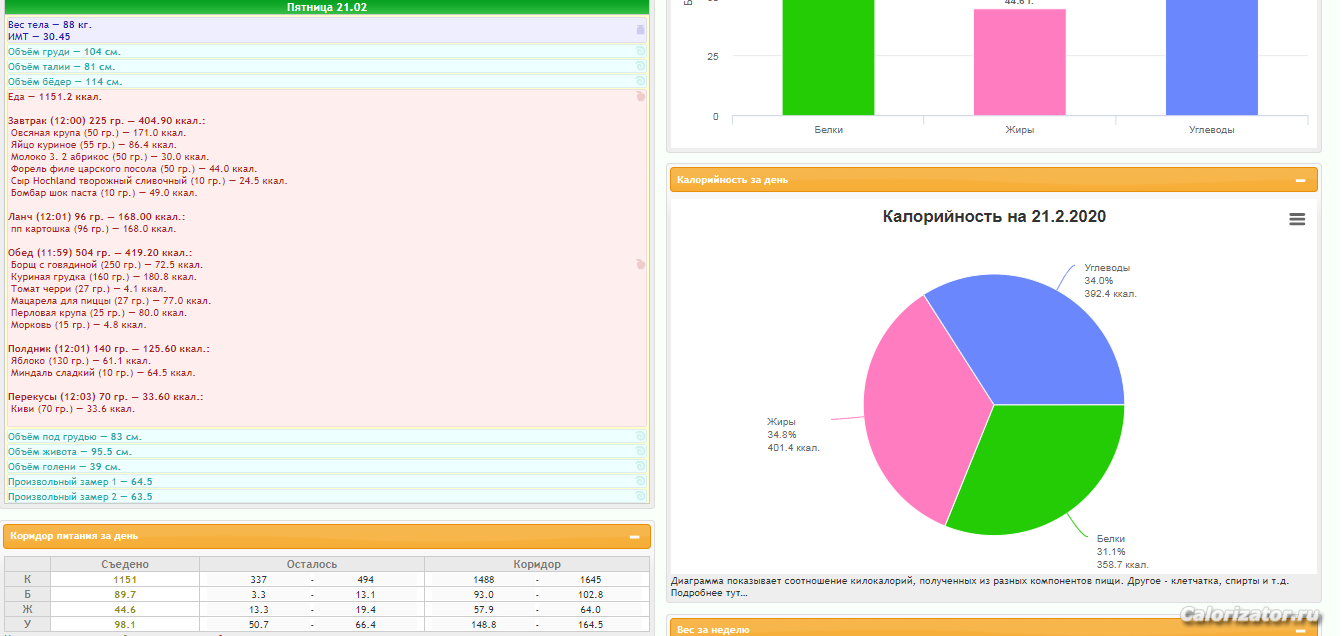The width and height of the screenshot is (1343, 636).
Task: Click the Завтрак meal heading
Action: (105, 120)
